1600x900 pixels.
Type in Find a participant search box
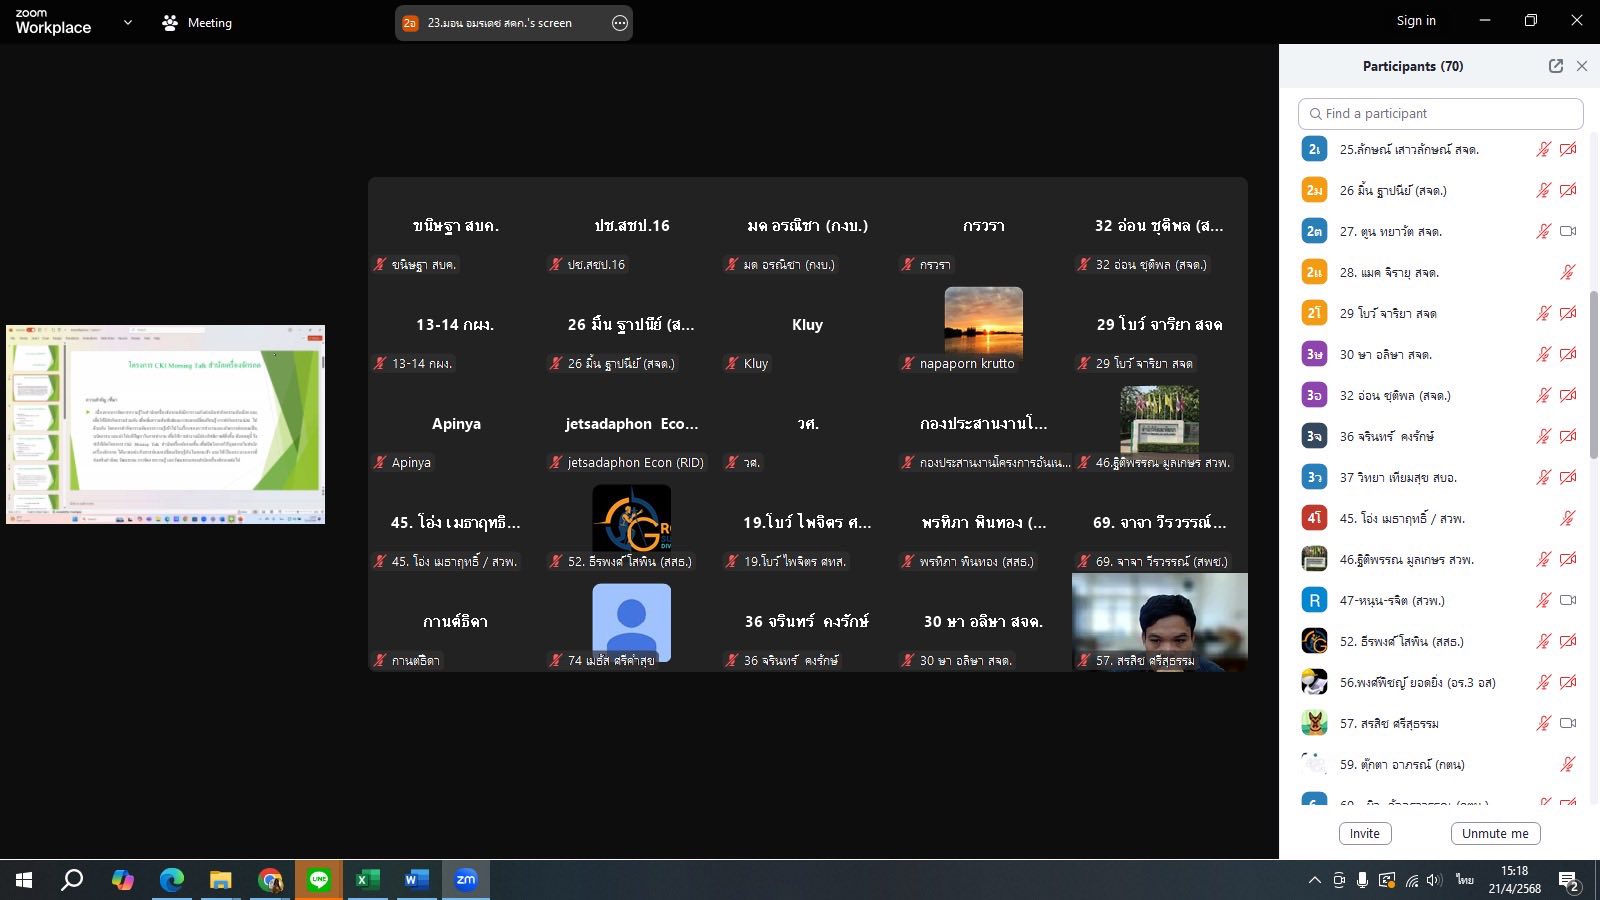(1440, 114)
